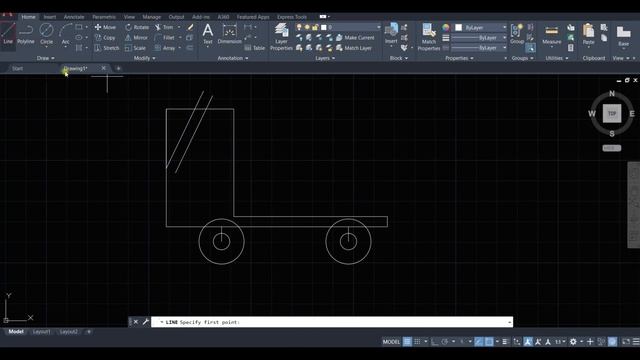The image size is (640, 360).
Task: Toggle snap mode in status bar
Action: [417, 342]
